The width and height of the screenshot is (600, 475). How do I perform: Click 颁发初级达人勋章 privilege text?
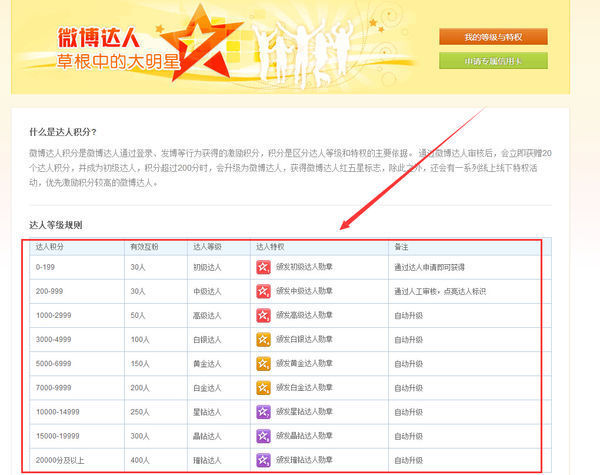304,267
